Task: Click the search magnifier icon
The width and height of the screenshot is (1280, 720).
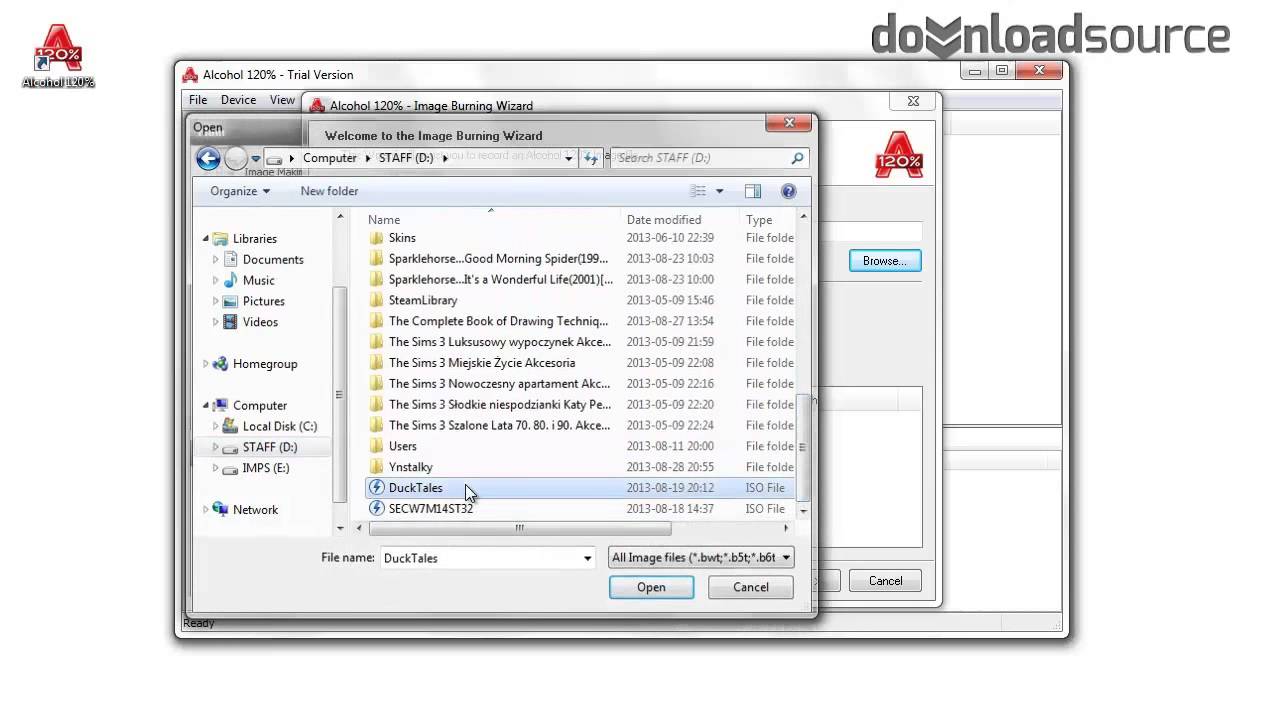Action: 797,158
